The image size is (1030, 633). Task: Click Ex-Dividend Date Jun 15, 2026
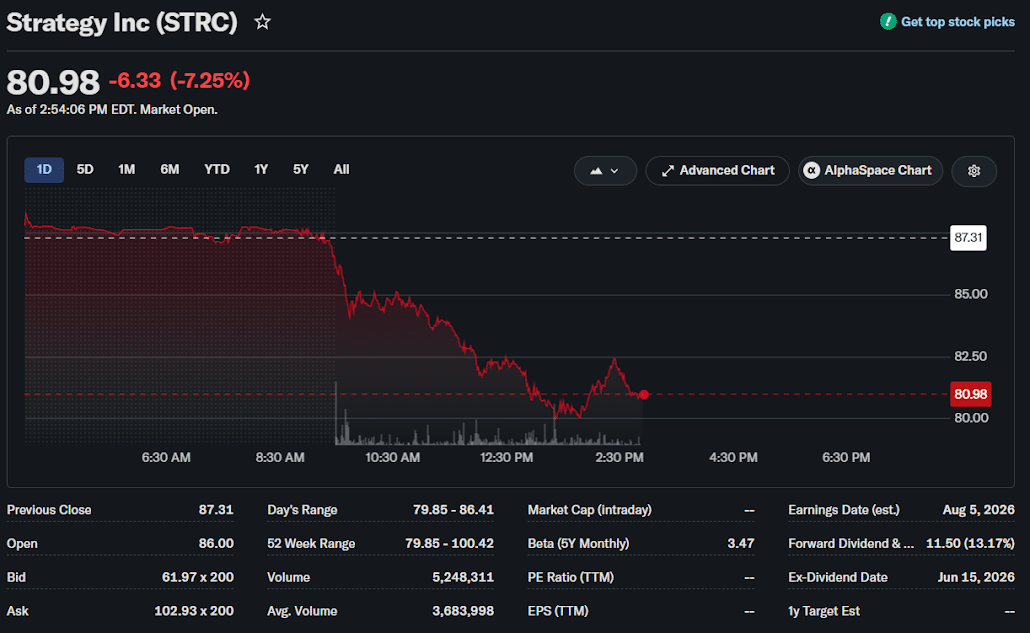click(x=976, y=577)
